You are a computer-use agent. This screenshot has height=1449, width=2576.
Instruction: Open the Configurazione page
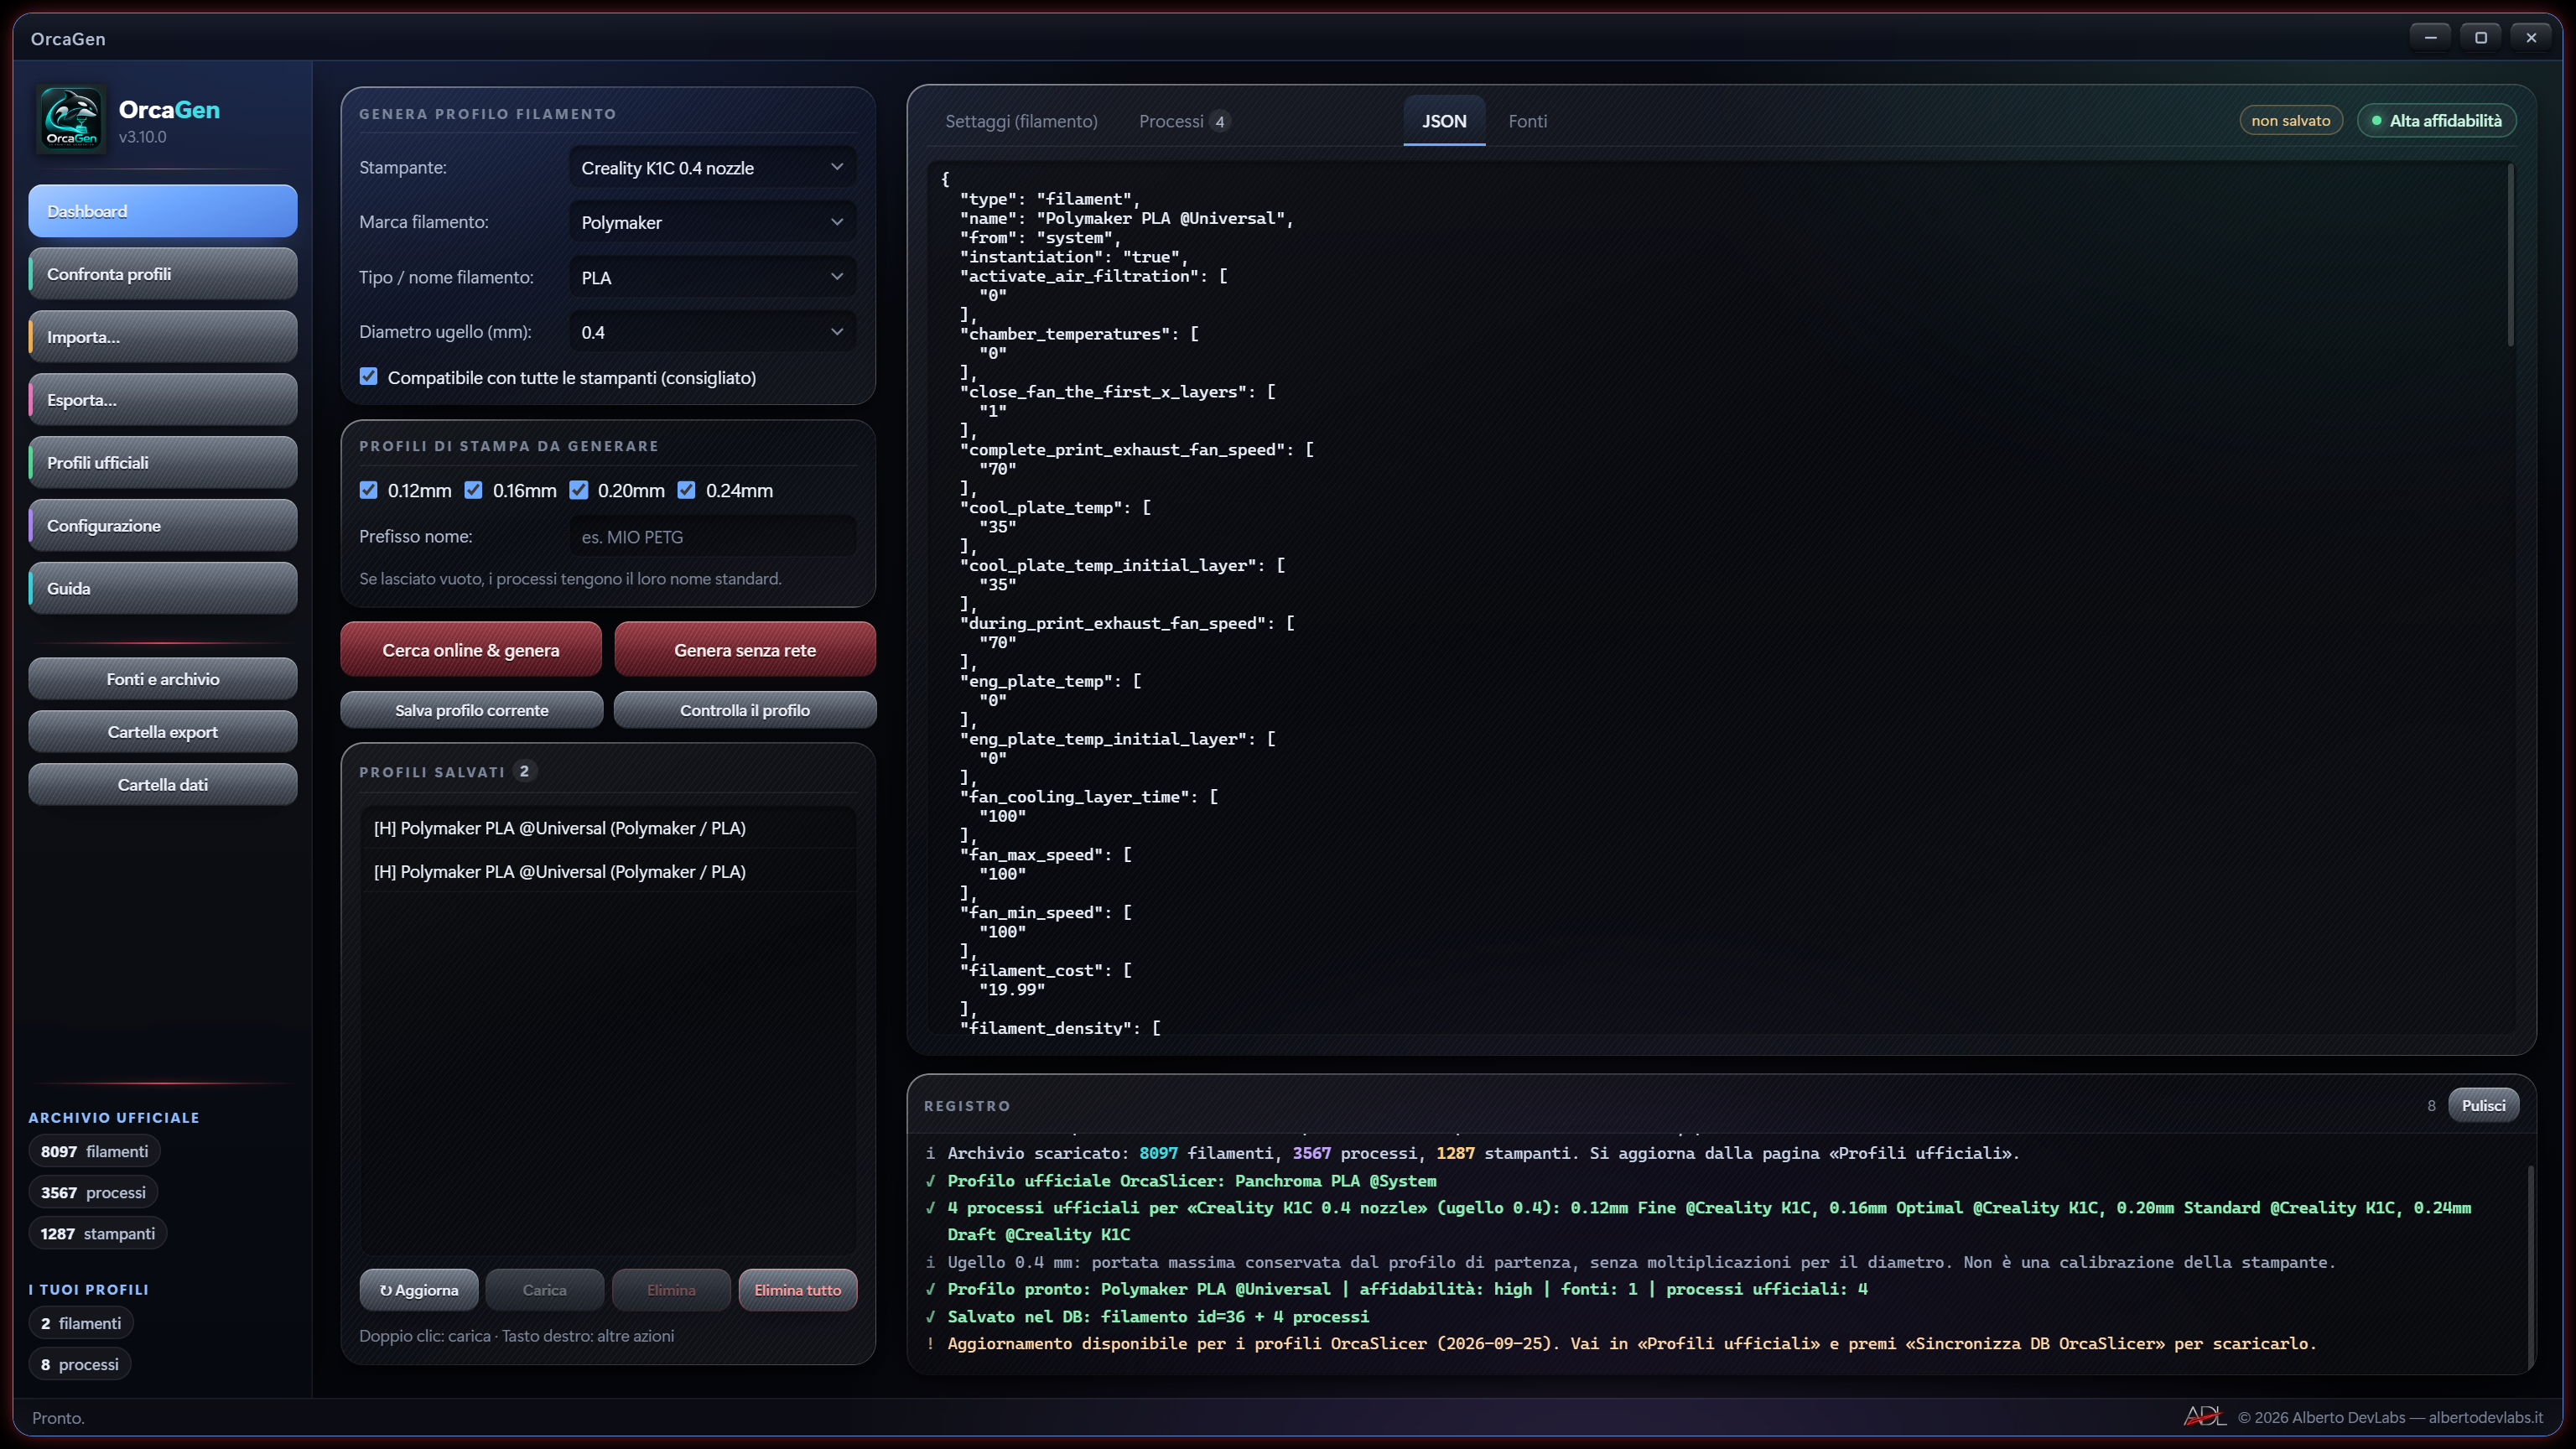(x=163, y=526)
